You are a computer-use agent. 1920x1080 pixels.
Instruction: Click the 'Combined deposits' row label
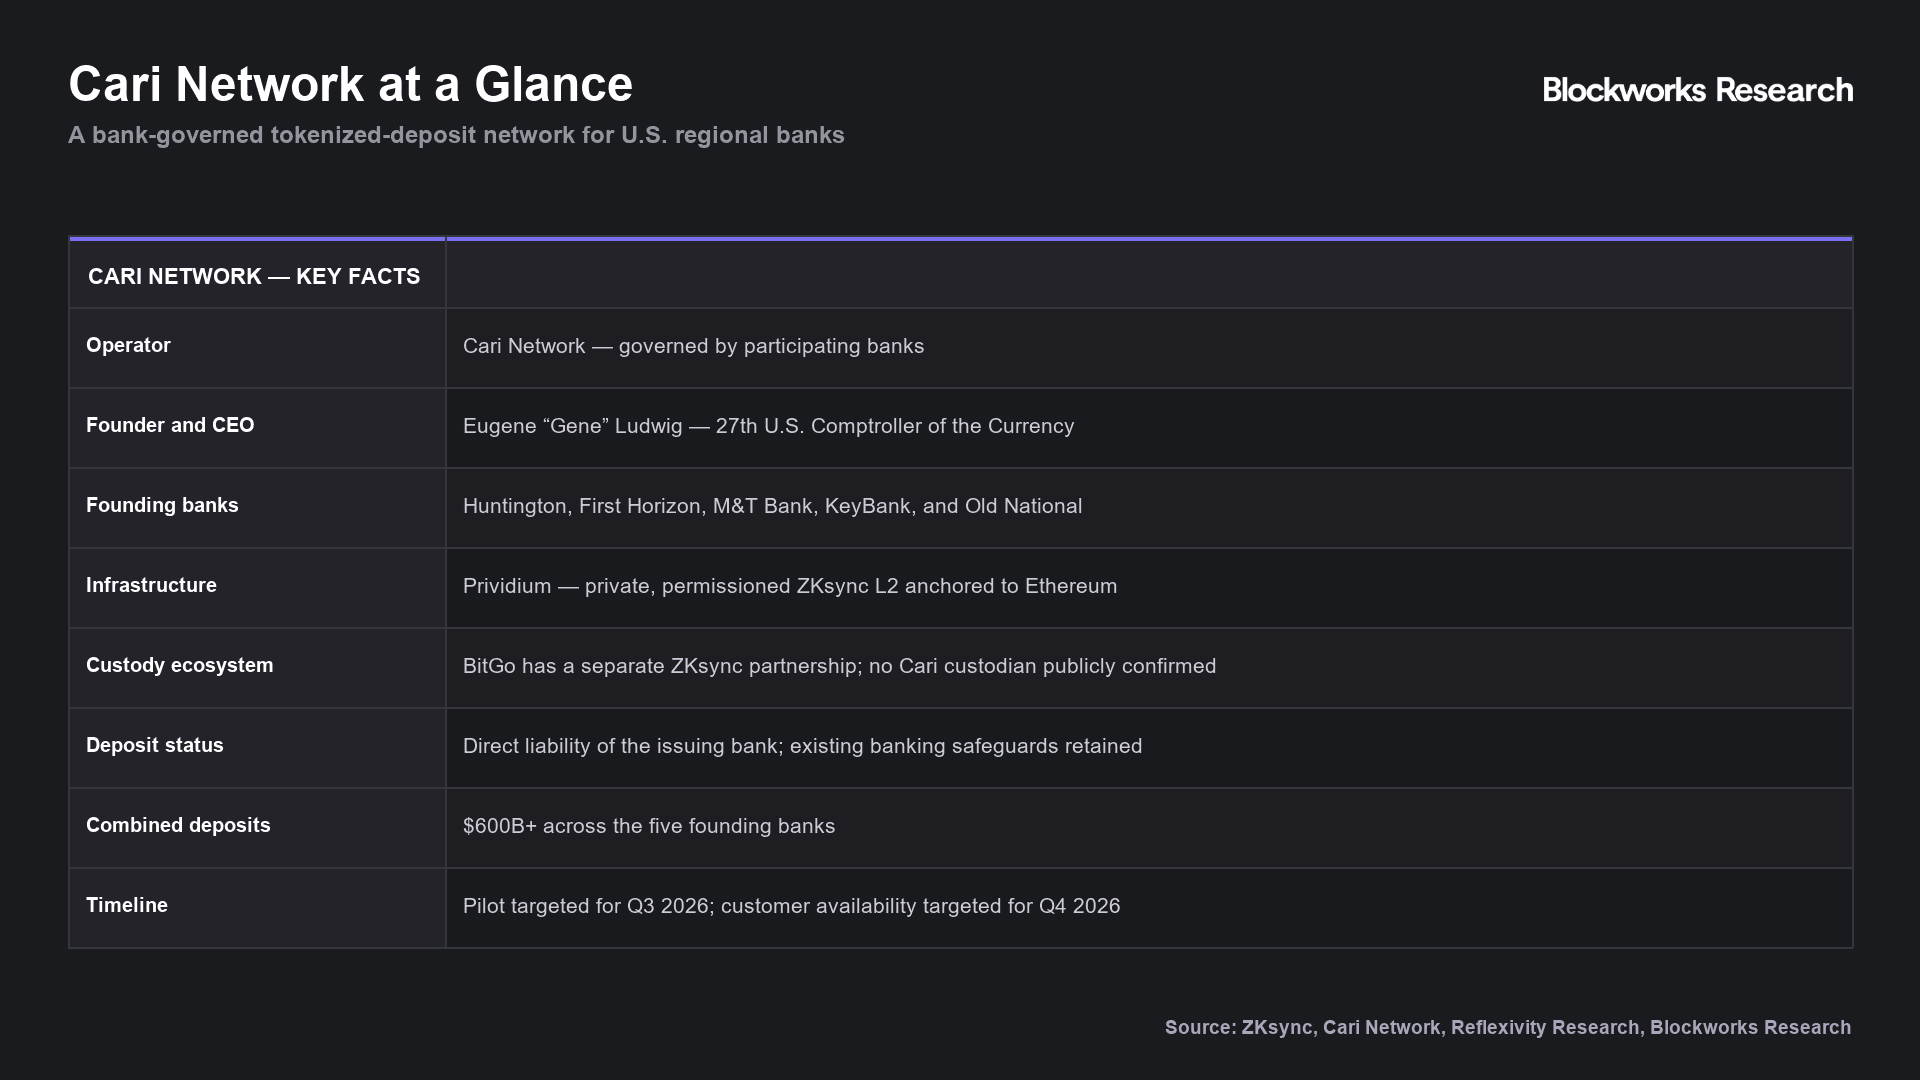(x=178, y=825)
